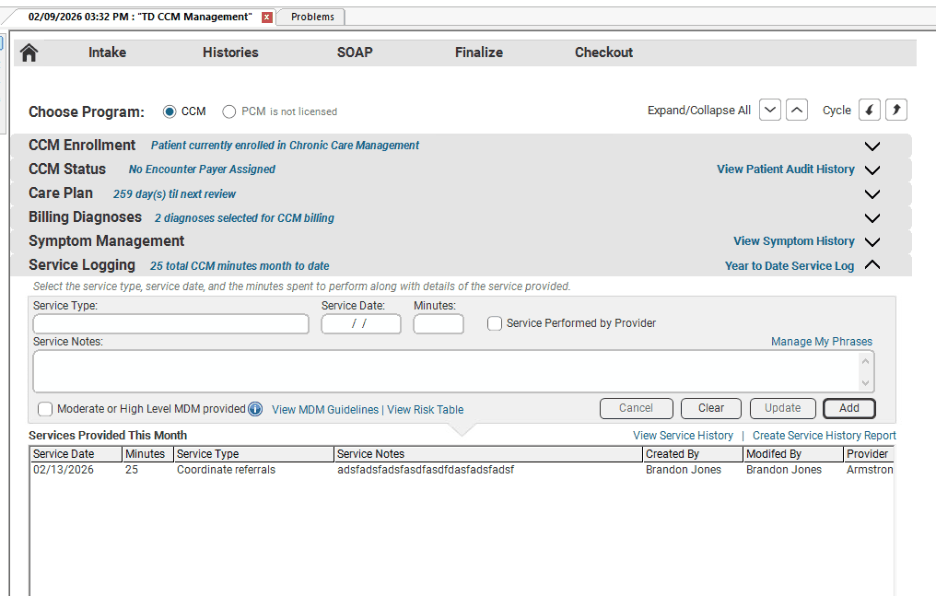Switch to the Problems tab

point(313,17)
